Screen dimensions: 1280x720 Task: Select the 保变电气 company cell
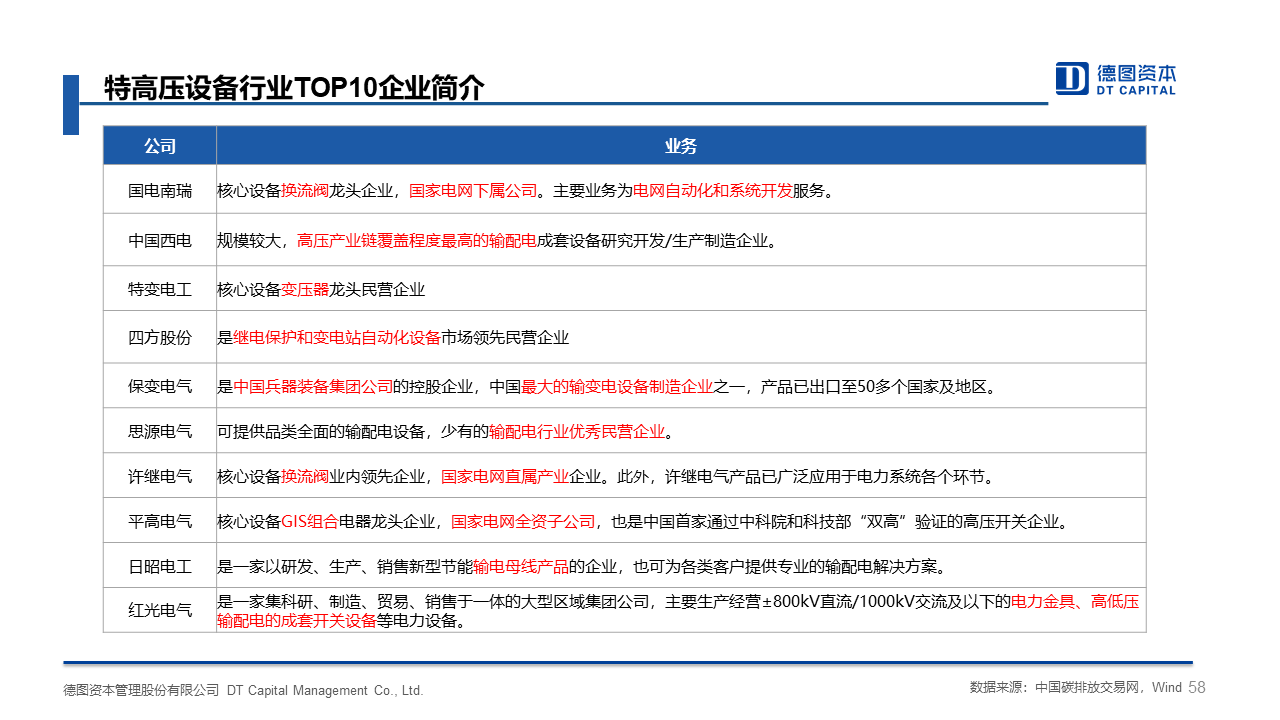click(160, 386)
